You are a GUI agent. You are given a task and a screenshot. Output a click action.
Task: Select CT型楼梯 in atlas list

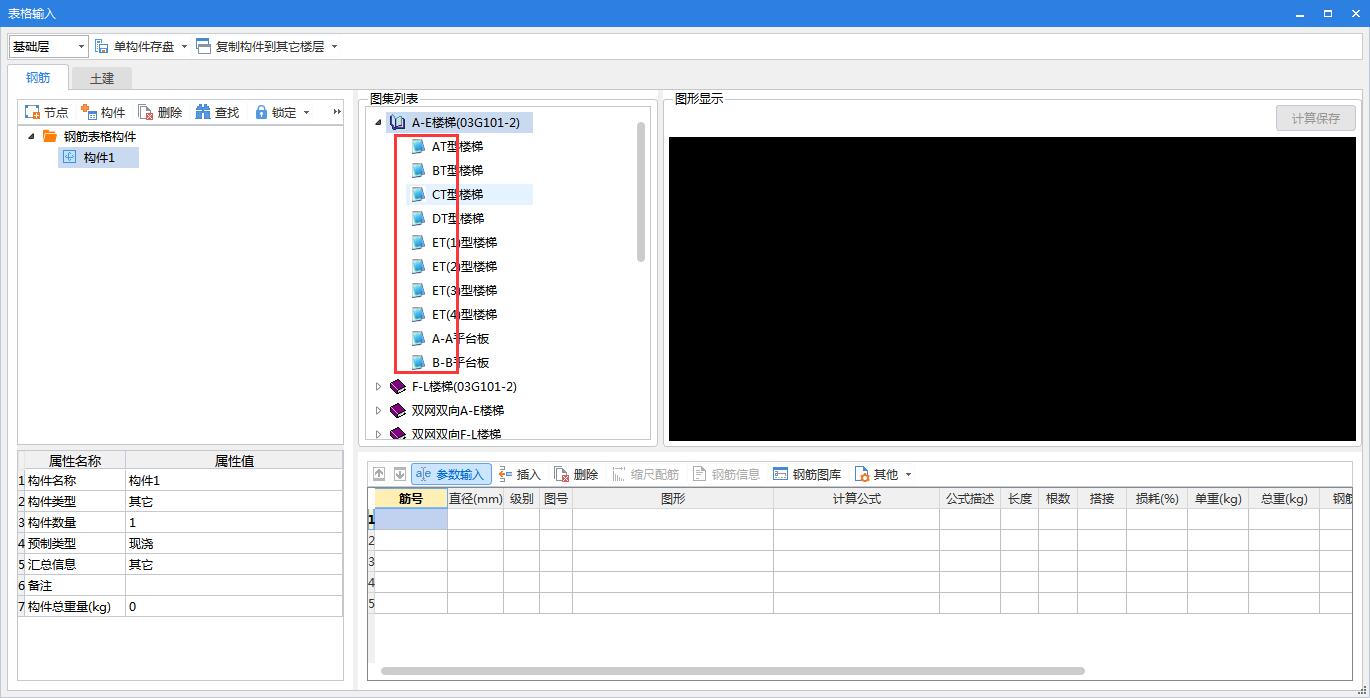pyautogui.click(x=457, y=194)
